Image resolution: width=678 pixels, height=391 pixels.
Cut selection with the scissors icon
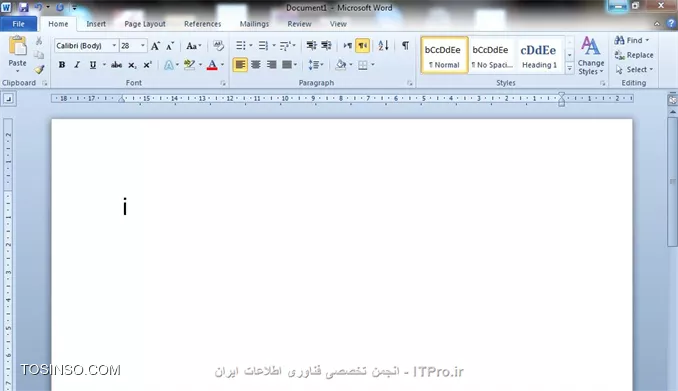point(39,41)
